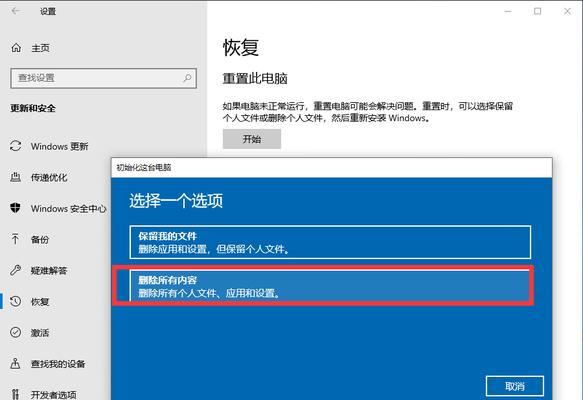Viewport: 583px width, 400px height.
Task: Choose the 删除所有内容 option
Action: 330,286
